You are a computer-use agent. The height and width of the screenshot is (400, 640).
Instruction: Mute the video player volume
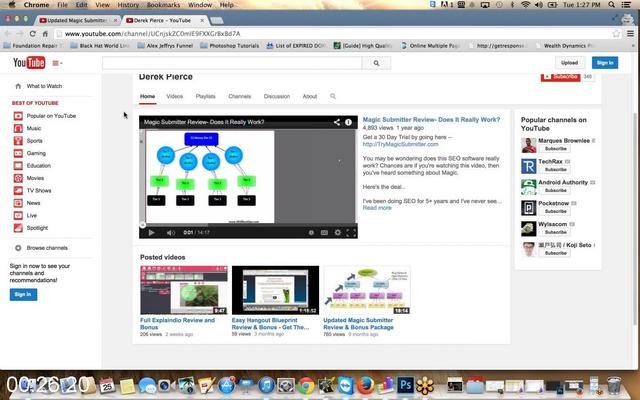point(170,233)
